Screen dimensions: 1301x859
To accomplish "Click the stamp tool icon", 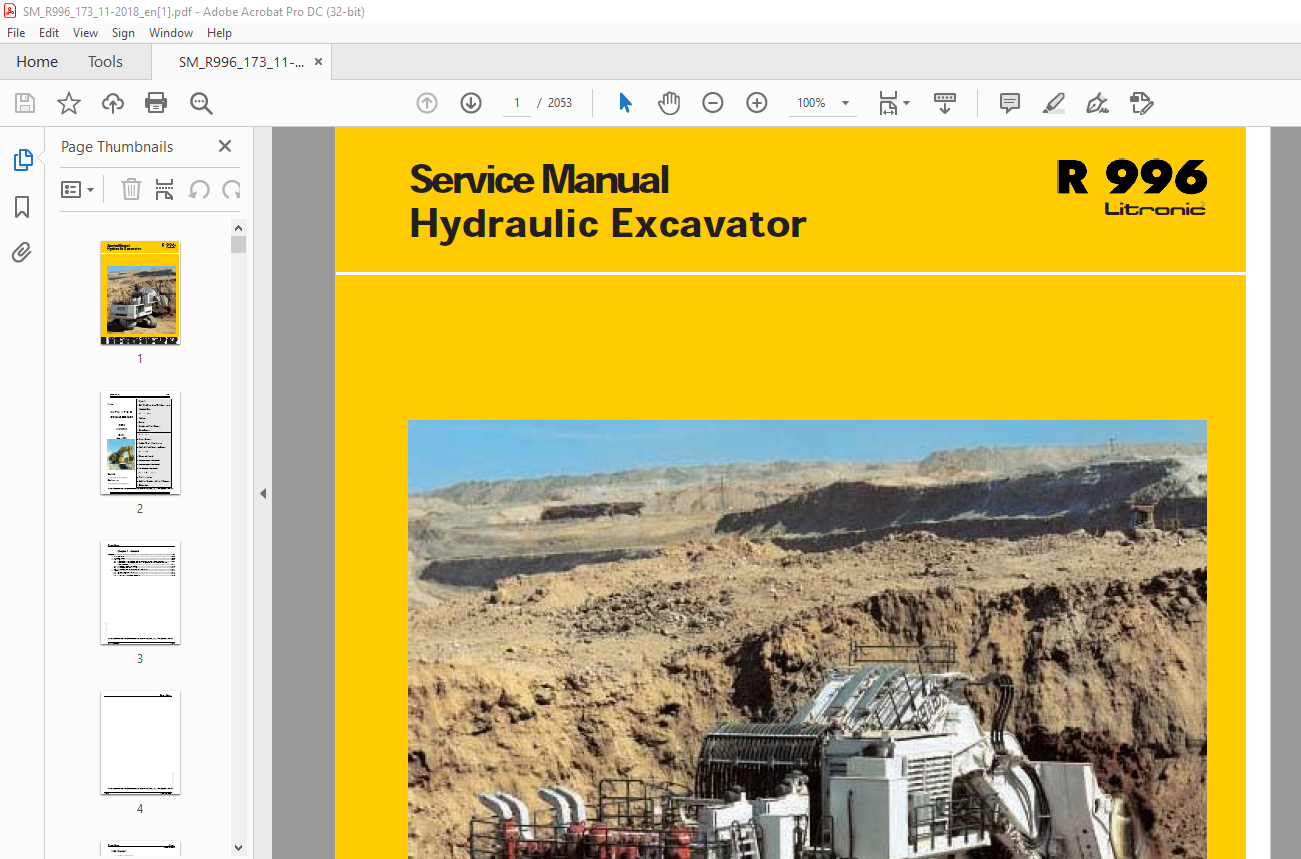I will 1141,103.
